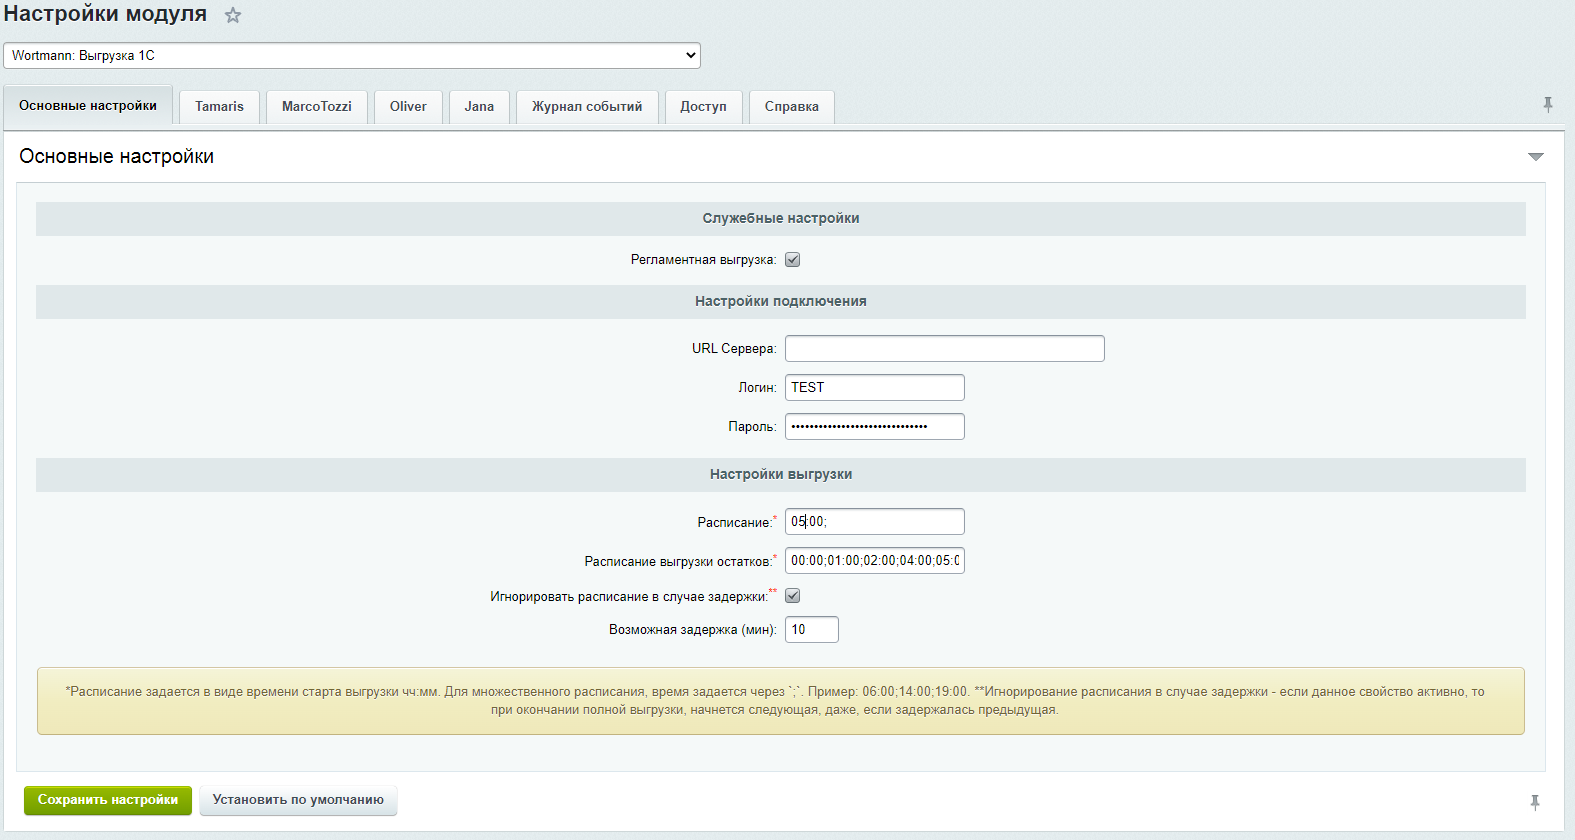This screenshot has width=1575, height=840.
Task: Open the Wortmann: Выгрузка 1C module dropdown
Action: click(x=352, y=56)
